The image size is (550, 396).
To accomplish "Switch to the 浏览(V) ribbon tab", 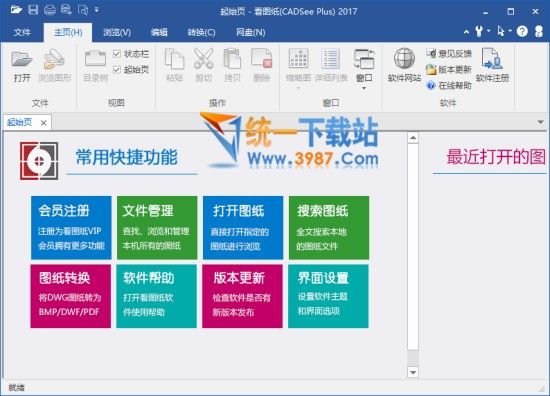I will (117, 32).
